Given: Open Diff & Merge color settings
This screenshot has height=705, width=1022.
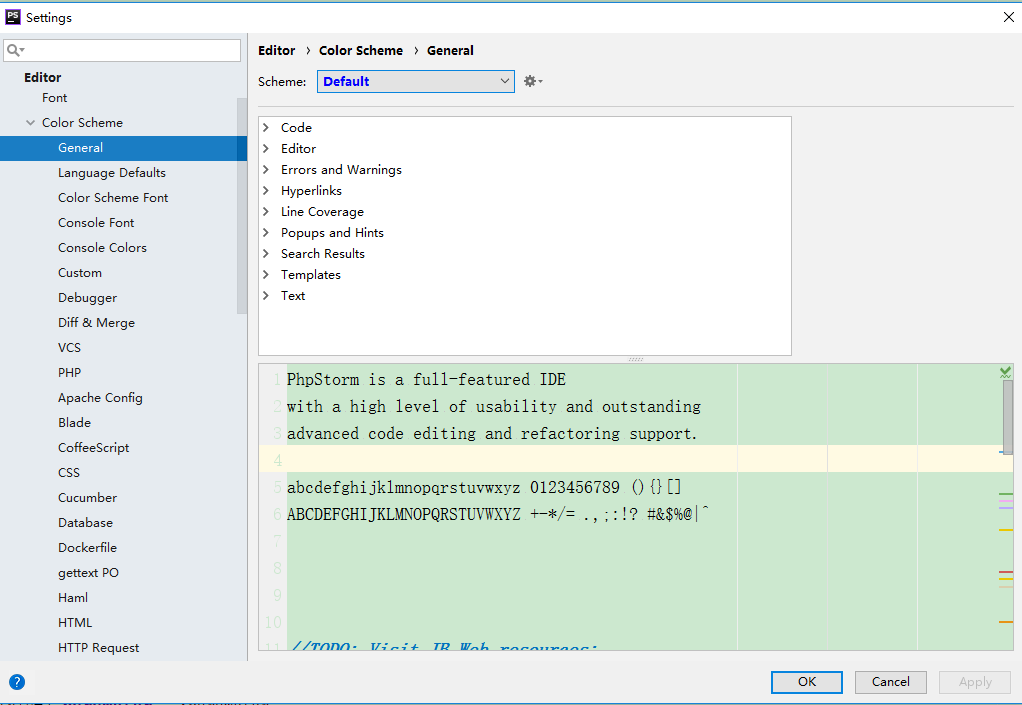Looking at the screenshot, I should (96, 323).
